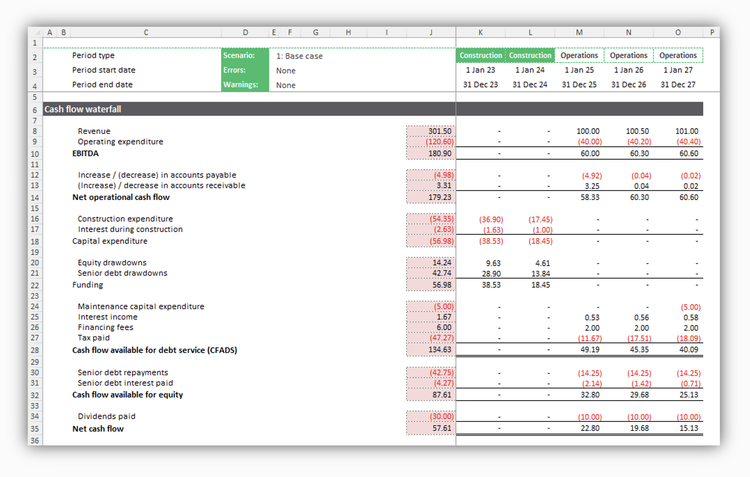Select Dividends paid total (30.00)

[x=430, y=416]
